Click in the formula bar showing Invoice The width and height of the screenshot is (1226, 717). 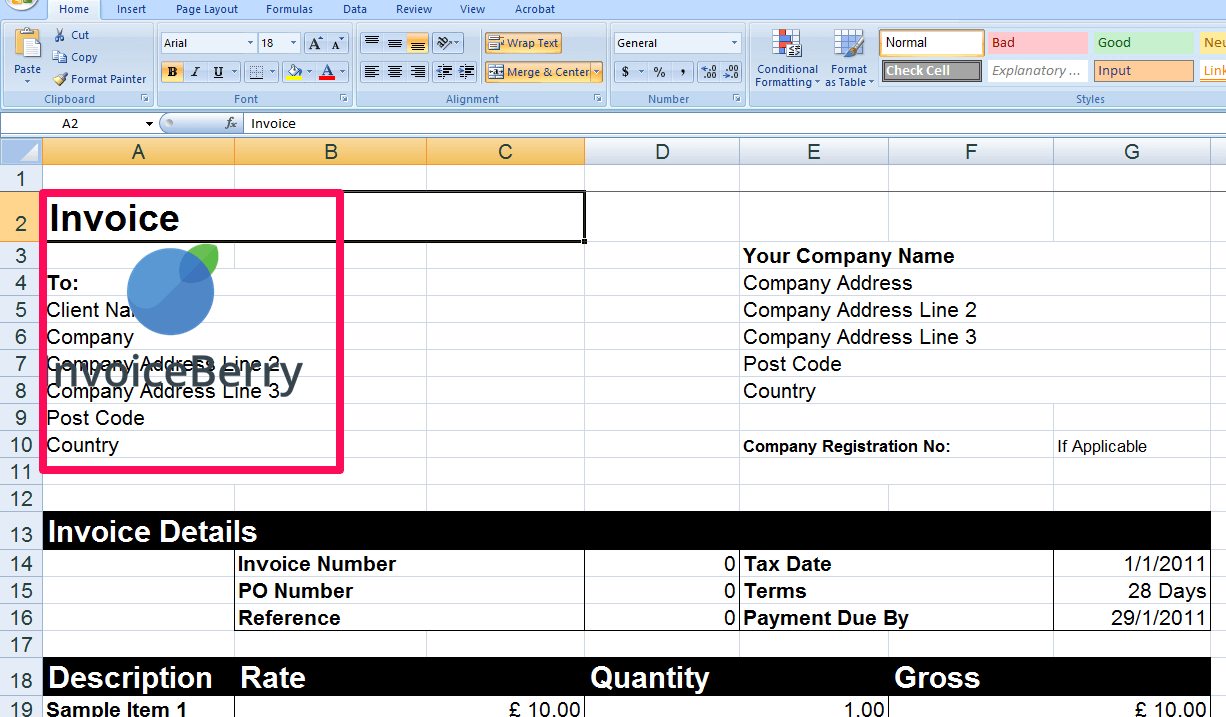tap(735, 124)
